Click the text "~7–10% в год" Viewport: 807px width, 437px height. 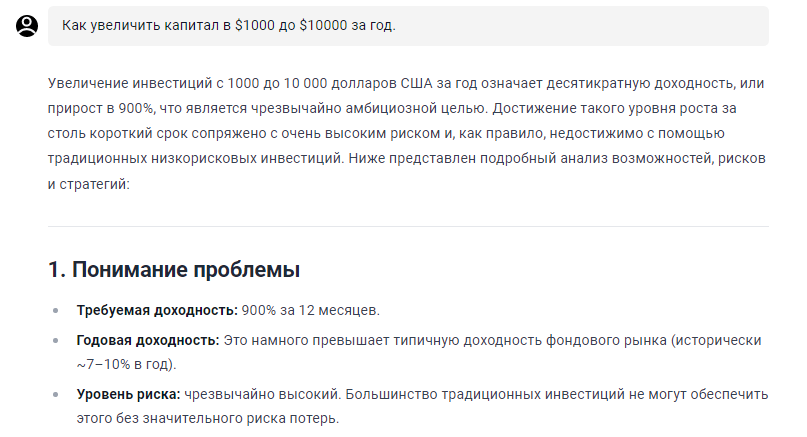[124, 364]
